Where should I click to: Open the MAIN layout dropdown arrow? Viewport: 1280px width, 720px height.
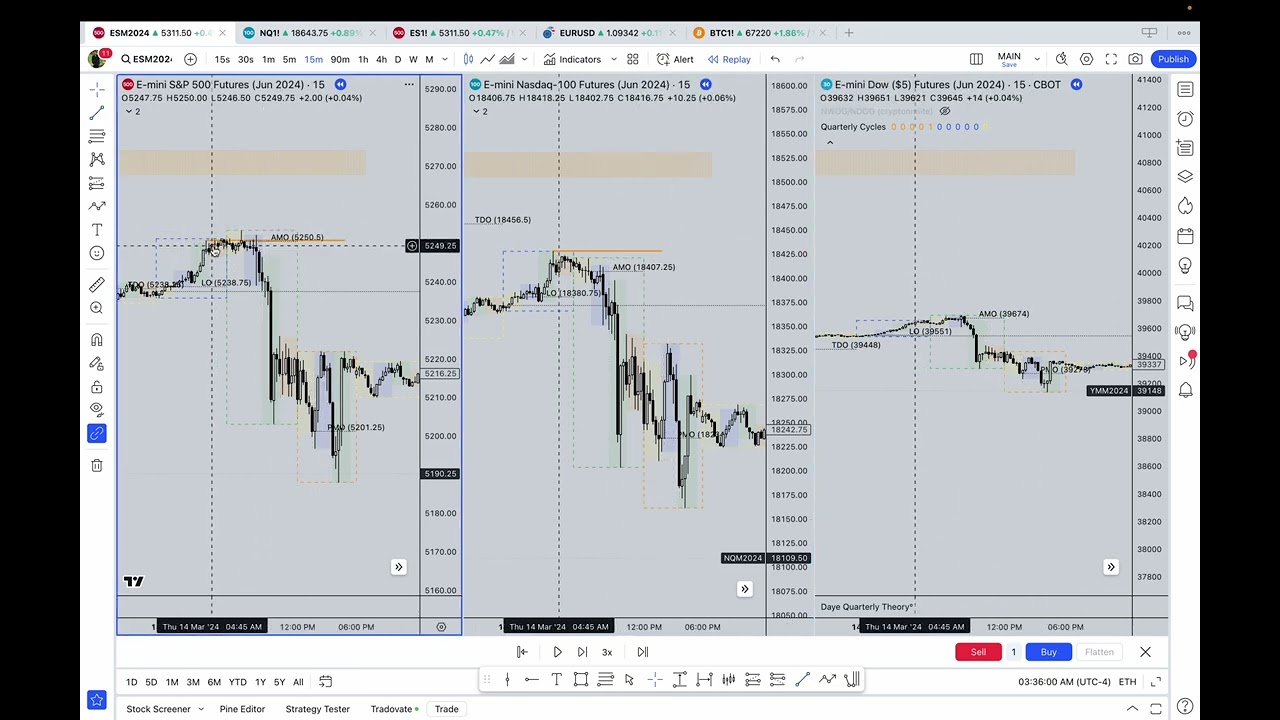(1037, 59)
